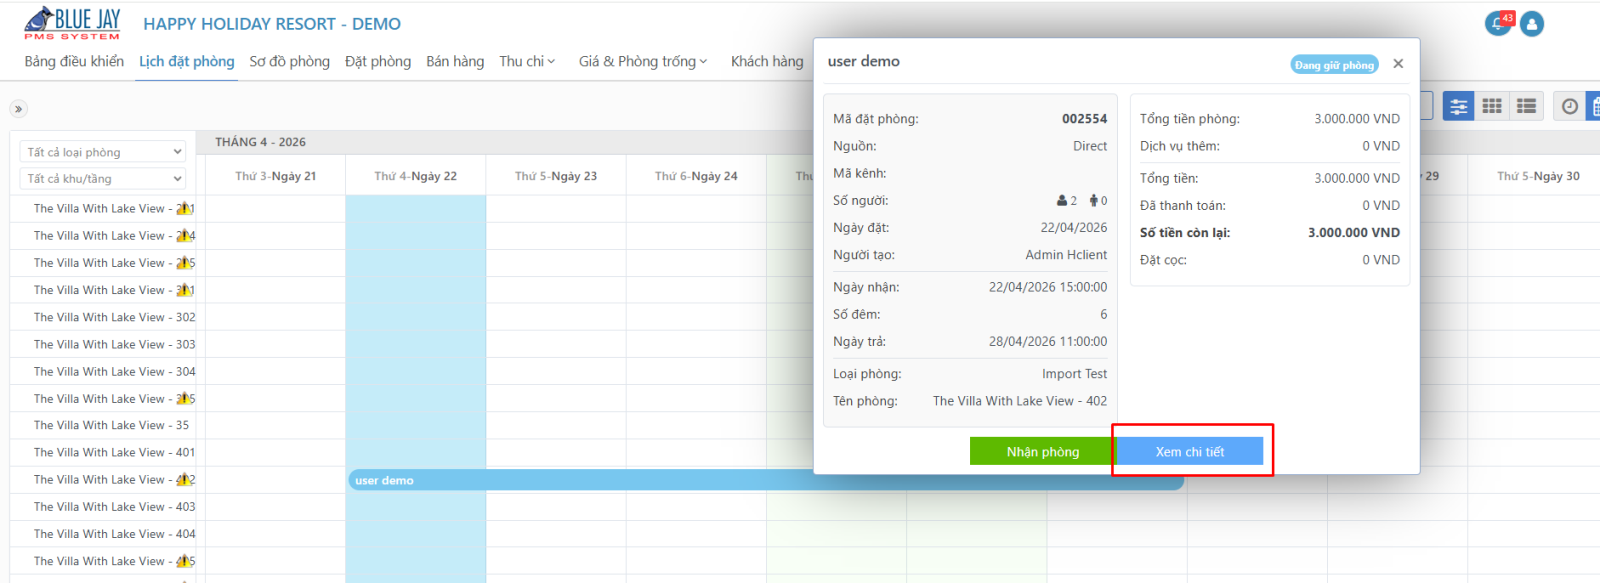This screenshot has width=1600, height=583.
Task: Open the Lịch đặt phòng tab
Action: pyautogui.click(x=187, y=61)
